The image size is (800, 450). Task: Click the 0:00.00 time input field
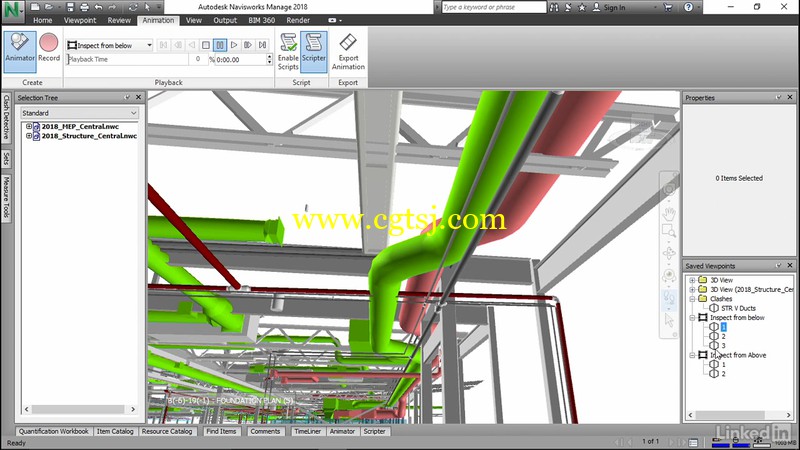(x=240, y=60)
